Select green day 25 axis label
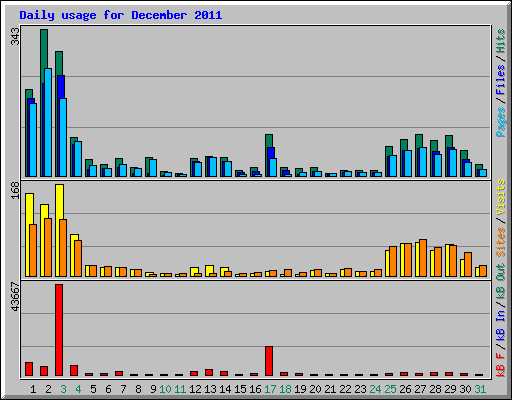 coord(390,389)
